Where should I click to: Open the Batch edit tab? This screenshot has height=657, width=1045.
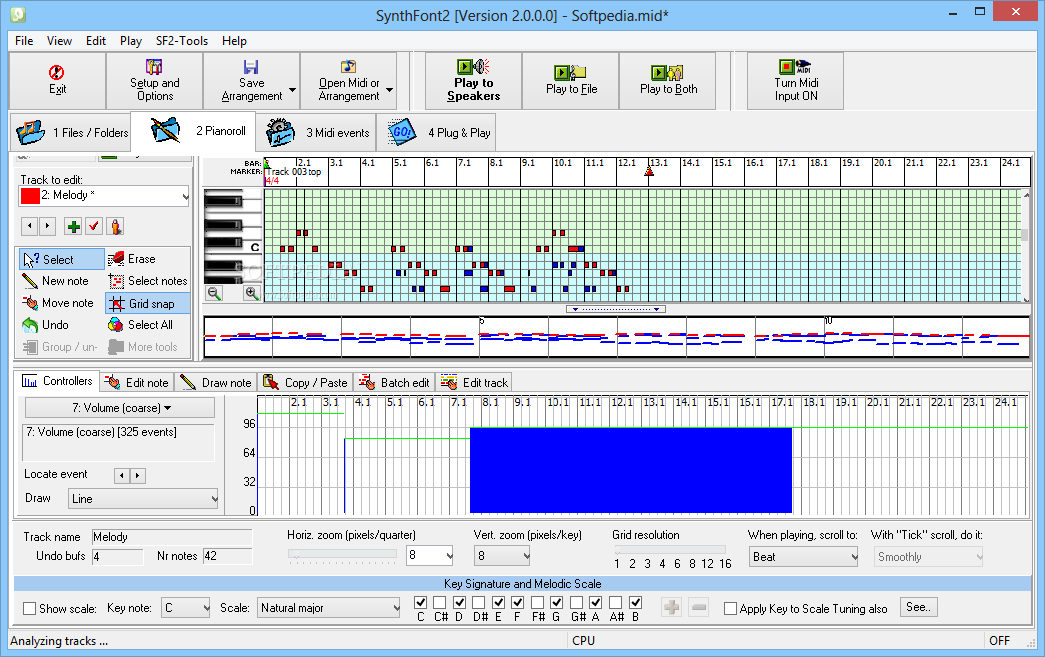pos(395,382)
